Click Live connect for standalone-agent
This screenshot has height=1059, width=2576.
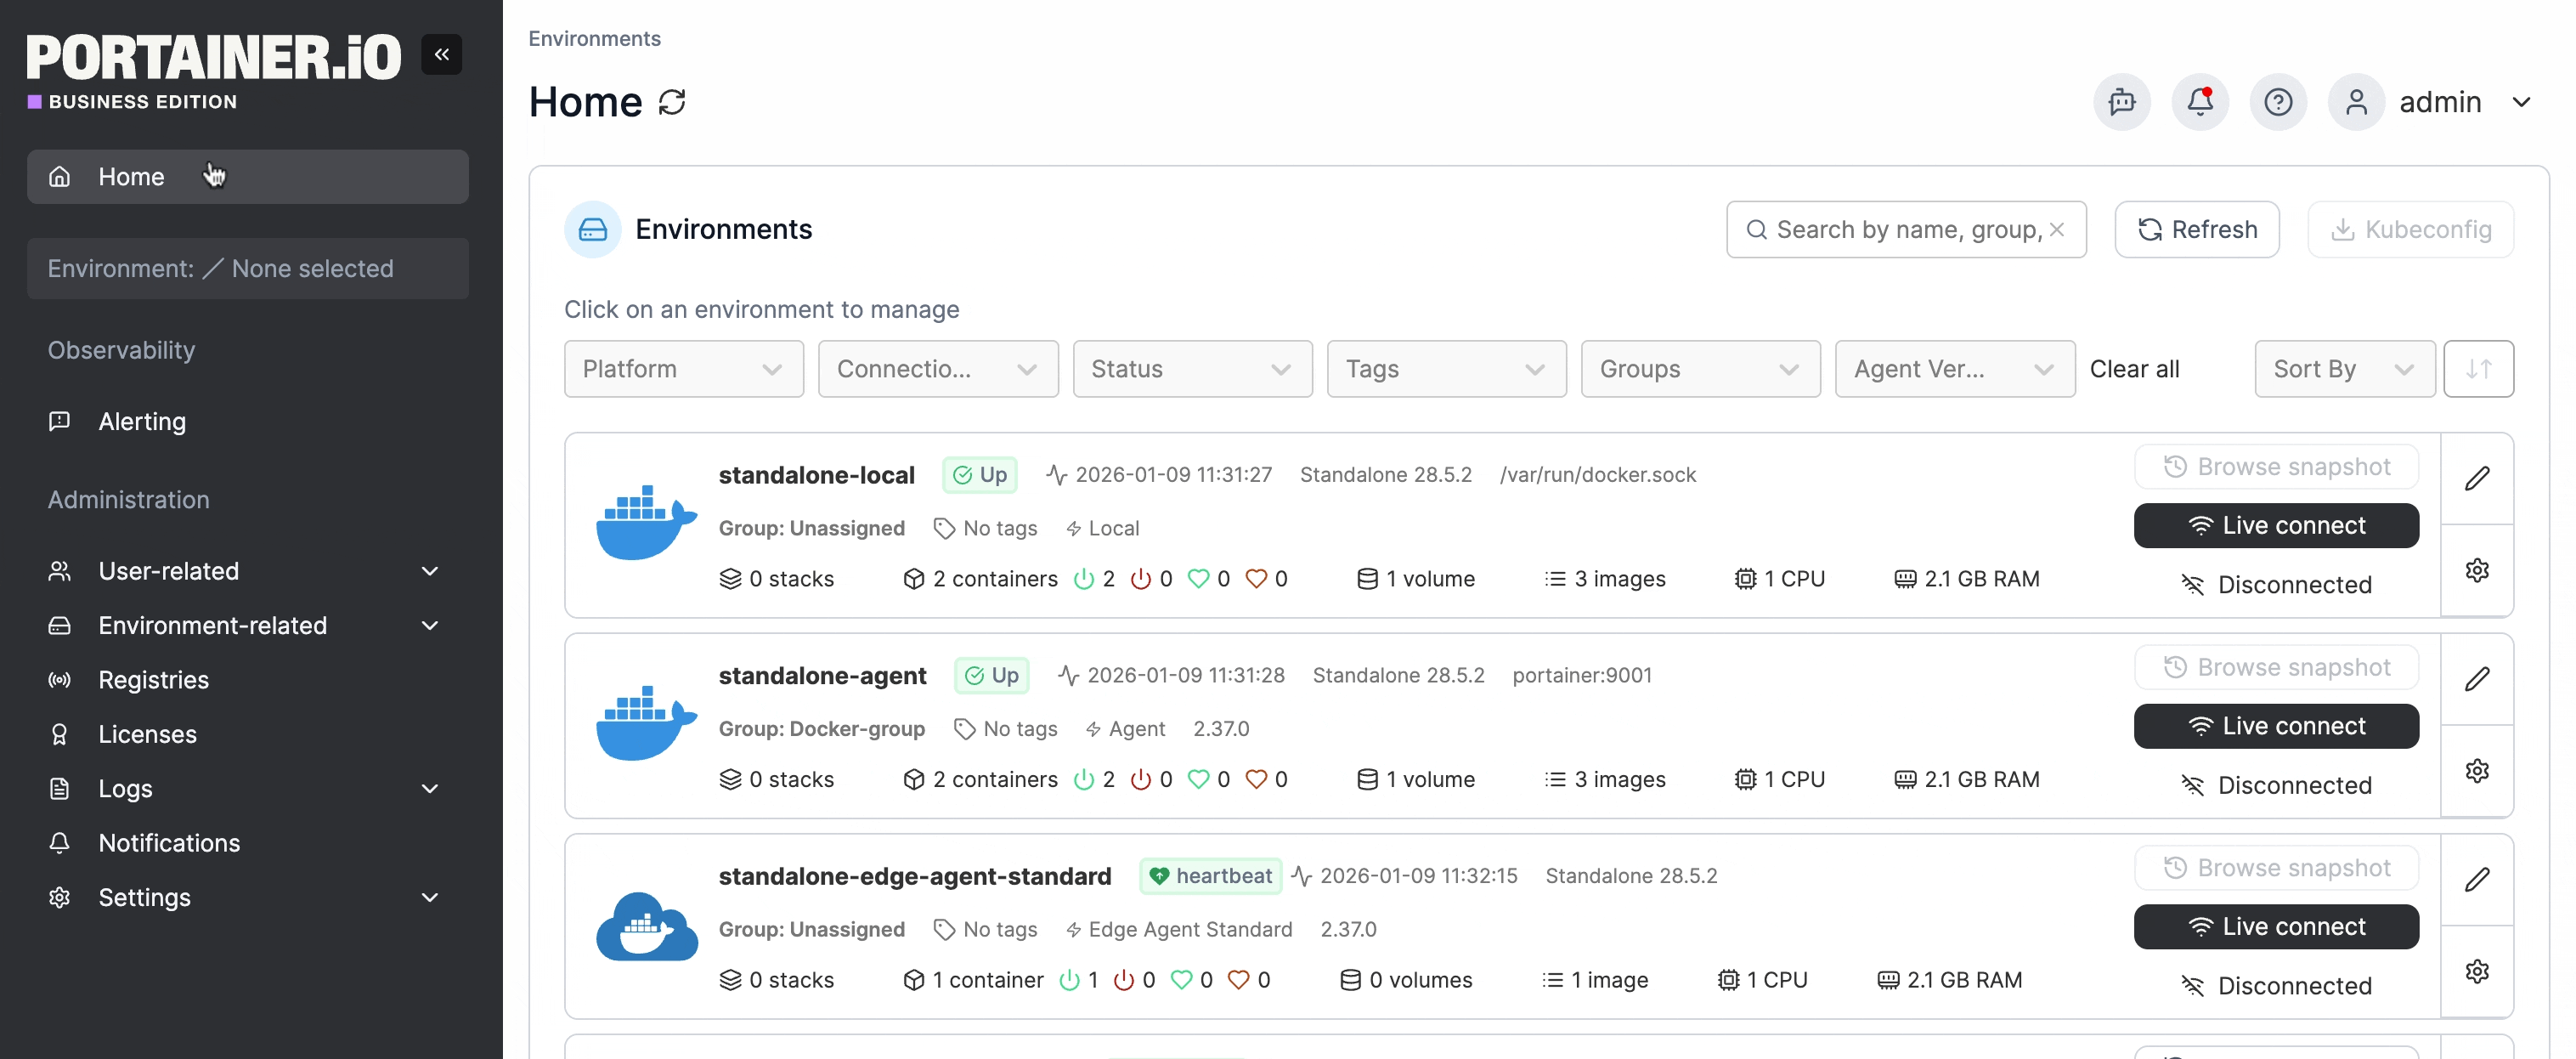pyautogui.click(x=2275, y=726)
